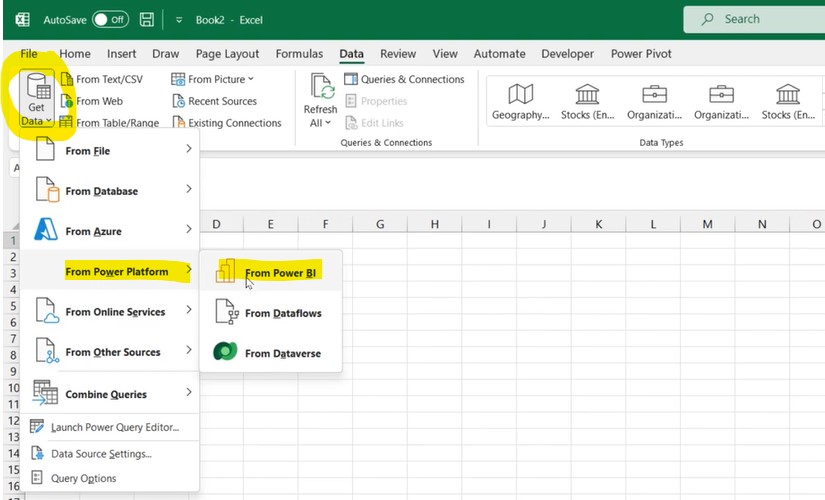Open the Power Pivot tab

[641, 54]
